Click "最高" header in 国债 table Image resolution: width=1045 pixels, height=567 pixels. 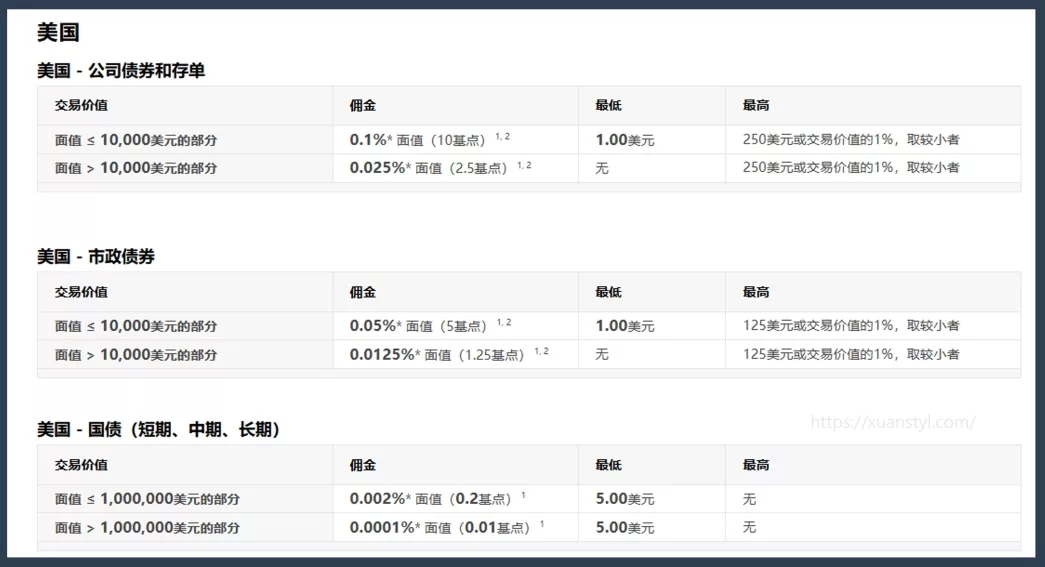coord(756,465)
